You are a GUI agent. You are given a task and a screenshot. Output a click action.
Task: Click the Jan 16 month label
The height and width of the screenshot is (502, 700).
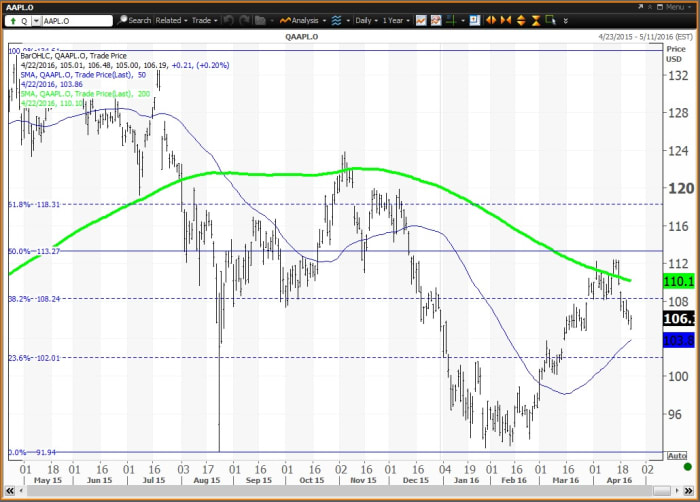[x=467, y=480]
